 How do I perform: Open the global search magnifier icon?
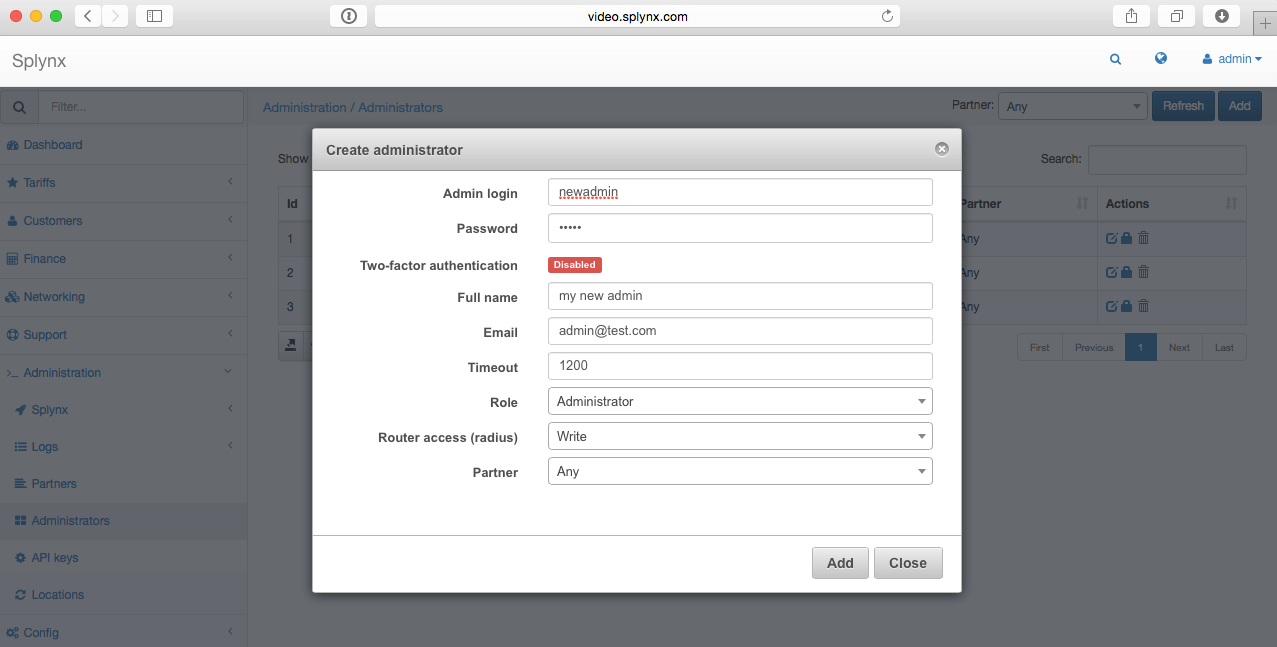(1115, 59)
